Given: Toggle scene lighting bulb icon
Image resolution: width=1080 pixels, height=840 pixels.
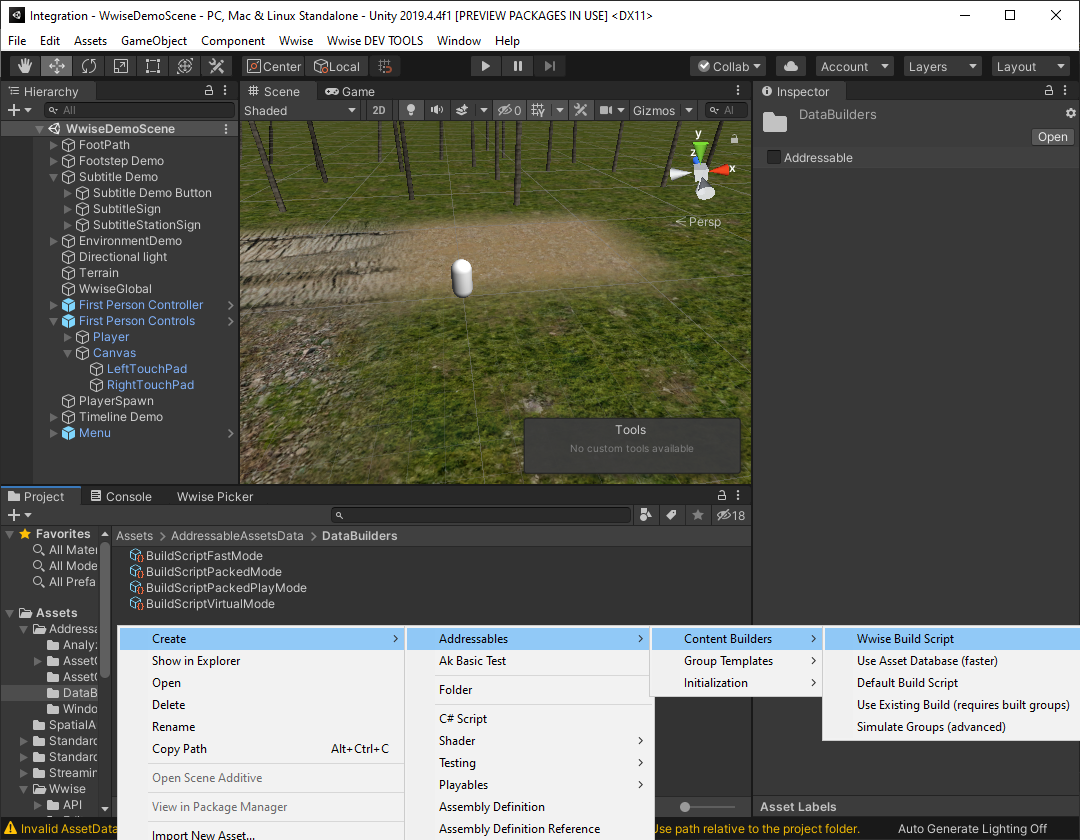Looking at the screenshot, I should click(x=410, y=110).
